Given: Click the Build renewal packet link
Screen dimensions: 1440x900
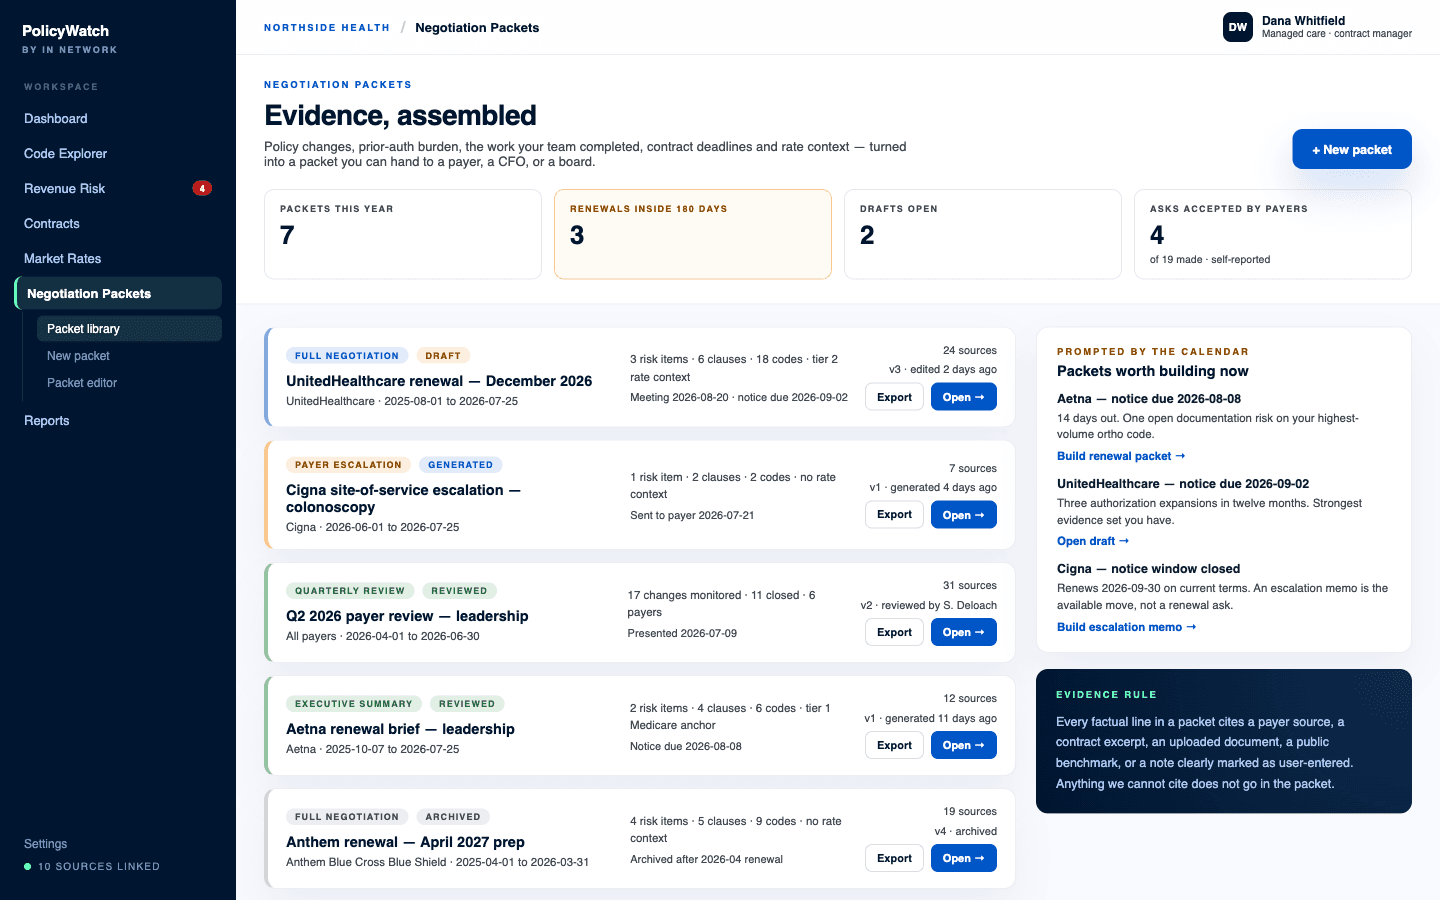Looking at the screenshot, I should [x=1121, y=456].
